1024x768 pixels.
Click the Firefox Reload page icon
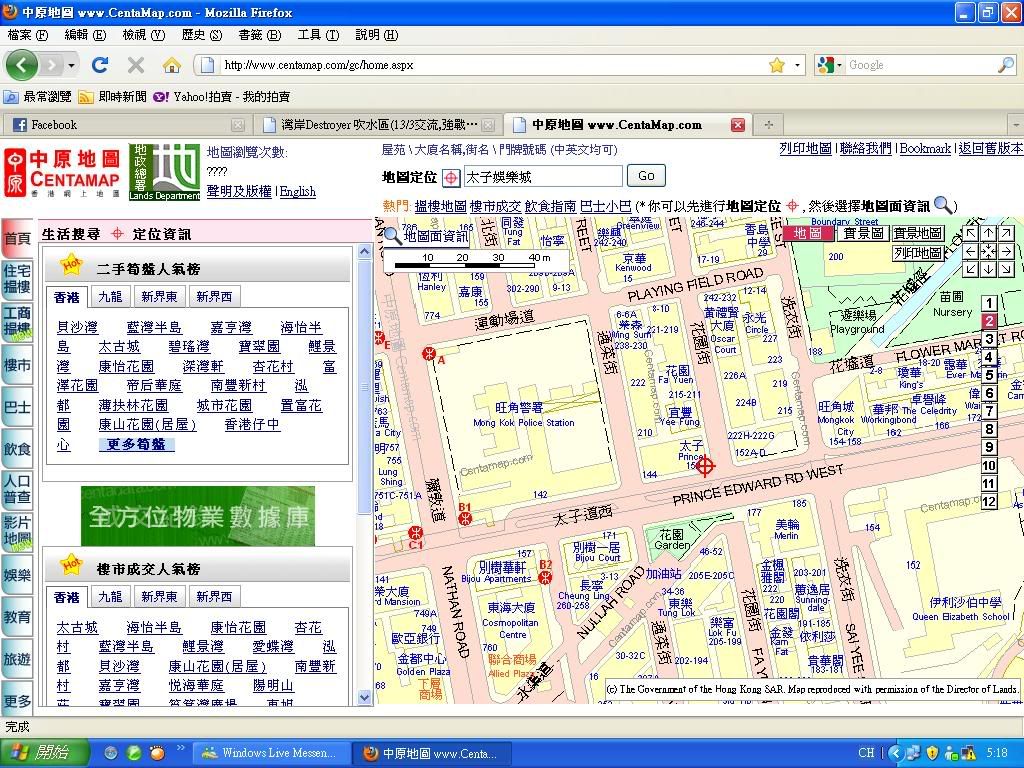[x=100, y=65]
